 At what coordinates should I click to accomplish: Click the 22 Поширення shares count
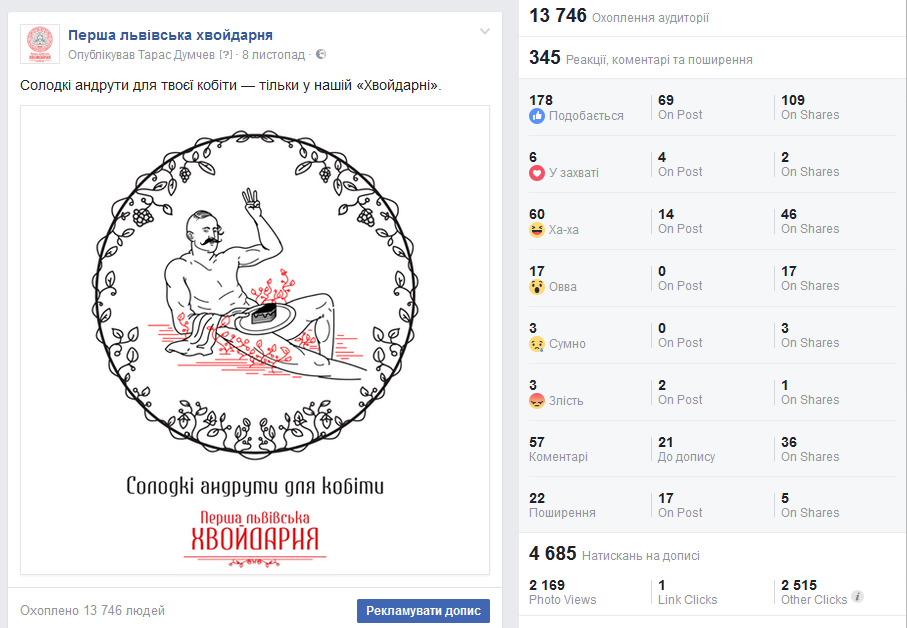(x=562, y=505)
